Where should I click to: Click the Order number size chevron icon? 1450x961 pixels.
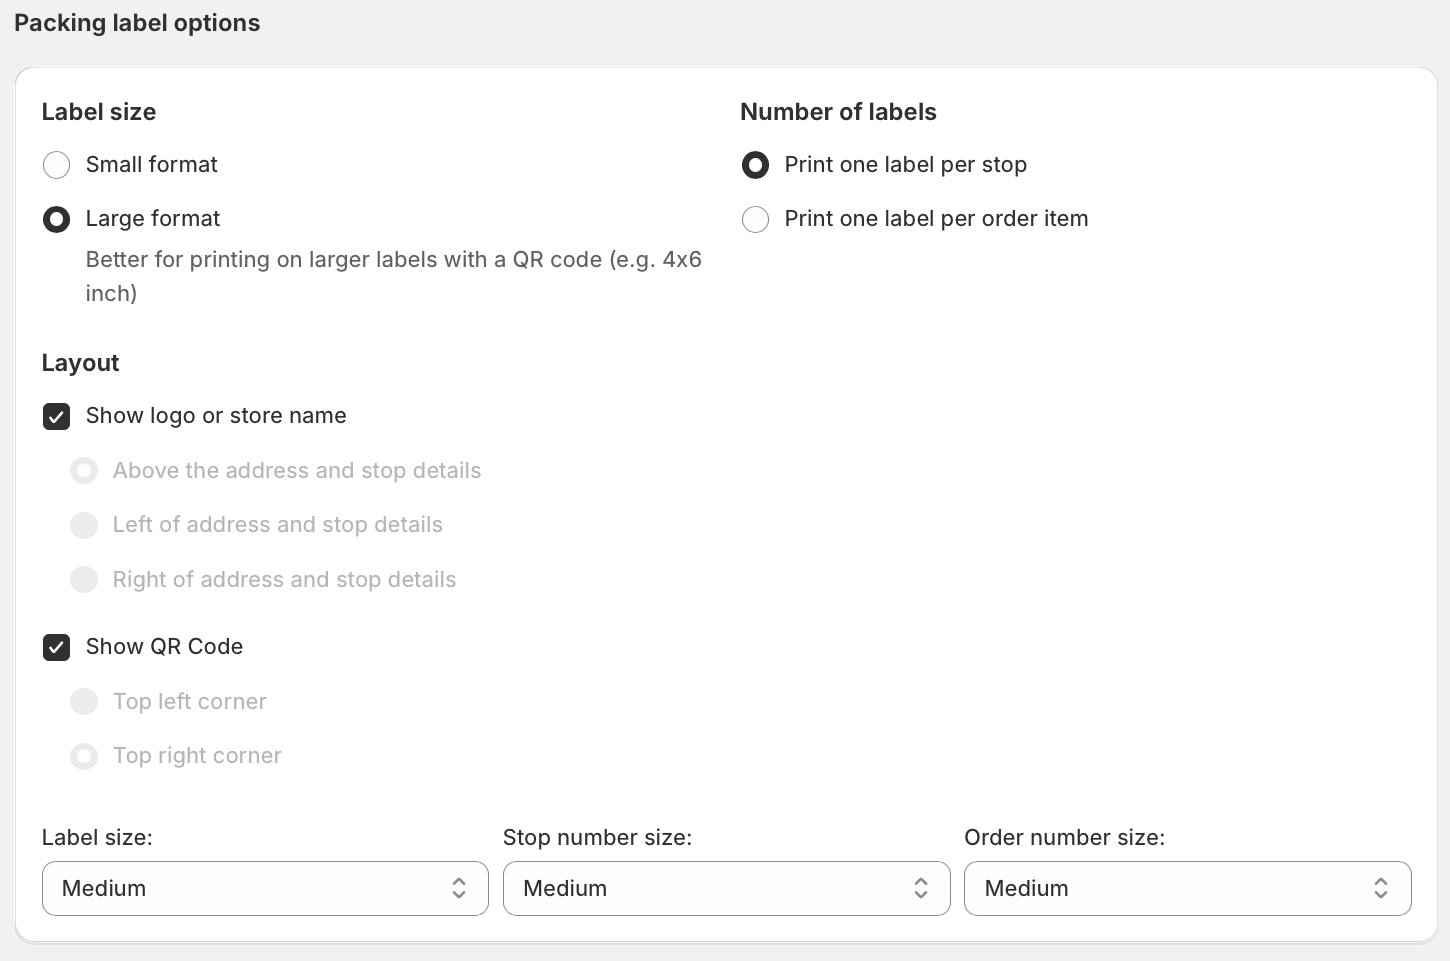[x=1381, y=888]
